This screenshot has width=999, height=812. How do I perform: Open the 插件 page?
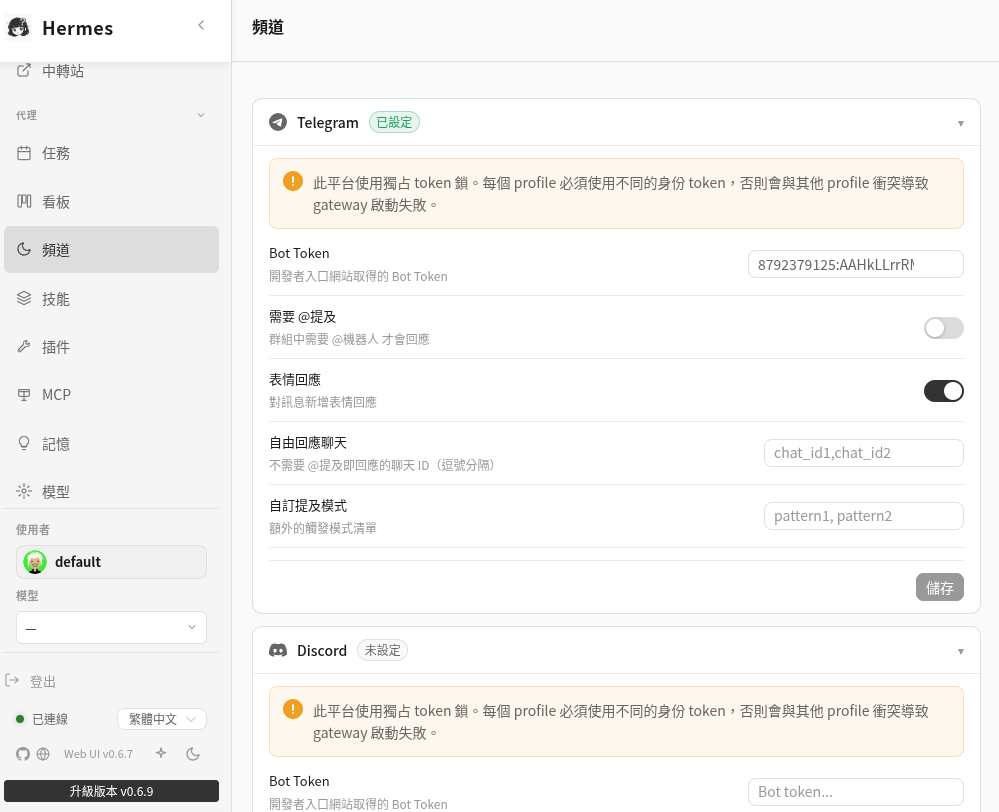(111, 347)
